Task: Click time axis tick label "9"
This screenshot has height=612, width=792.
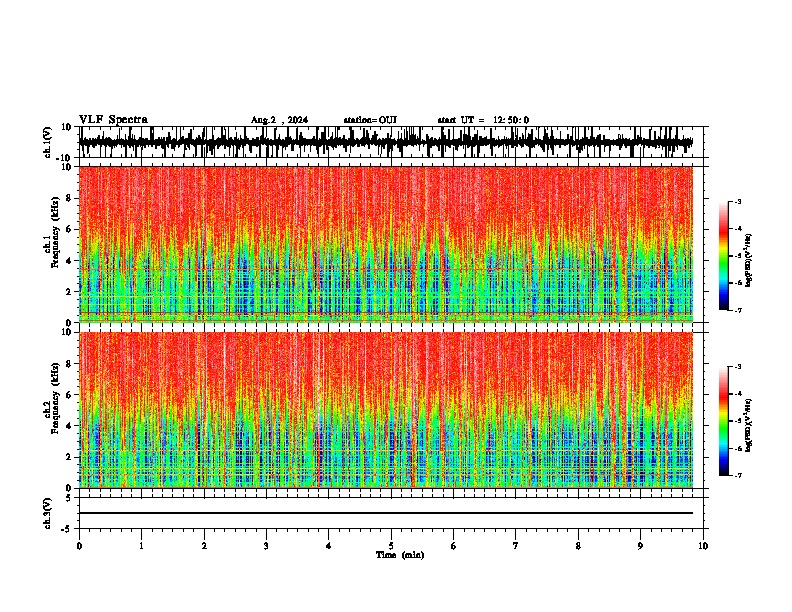Action: (x=640, y=546)
